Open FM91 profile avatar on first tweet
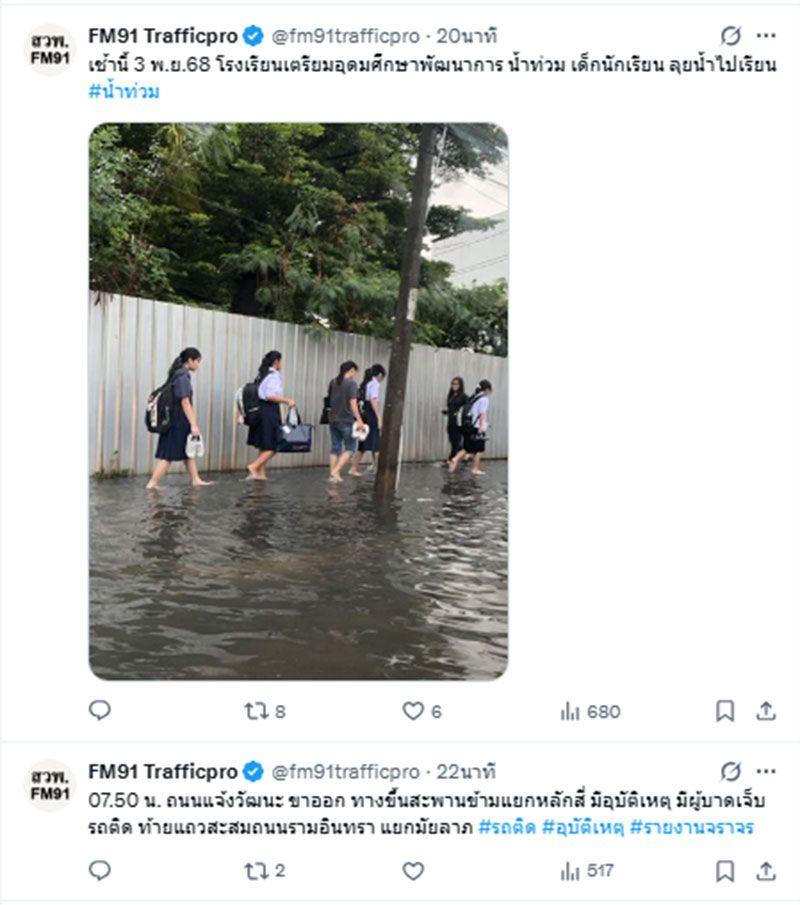The height and width of the screenshot is (905, 800). point(49,50)
